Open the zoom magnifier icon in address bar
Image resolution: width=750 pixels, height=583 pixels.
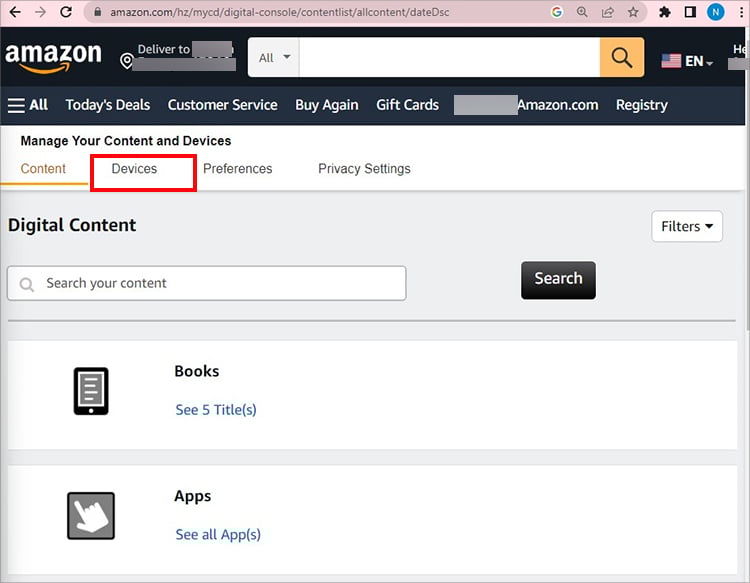coord(582,12)
